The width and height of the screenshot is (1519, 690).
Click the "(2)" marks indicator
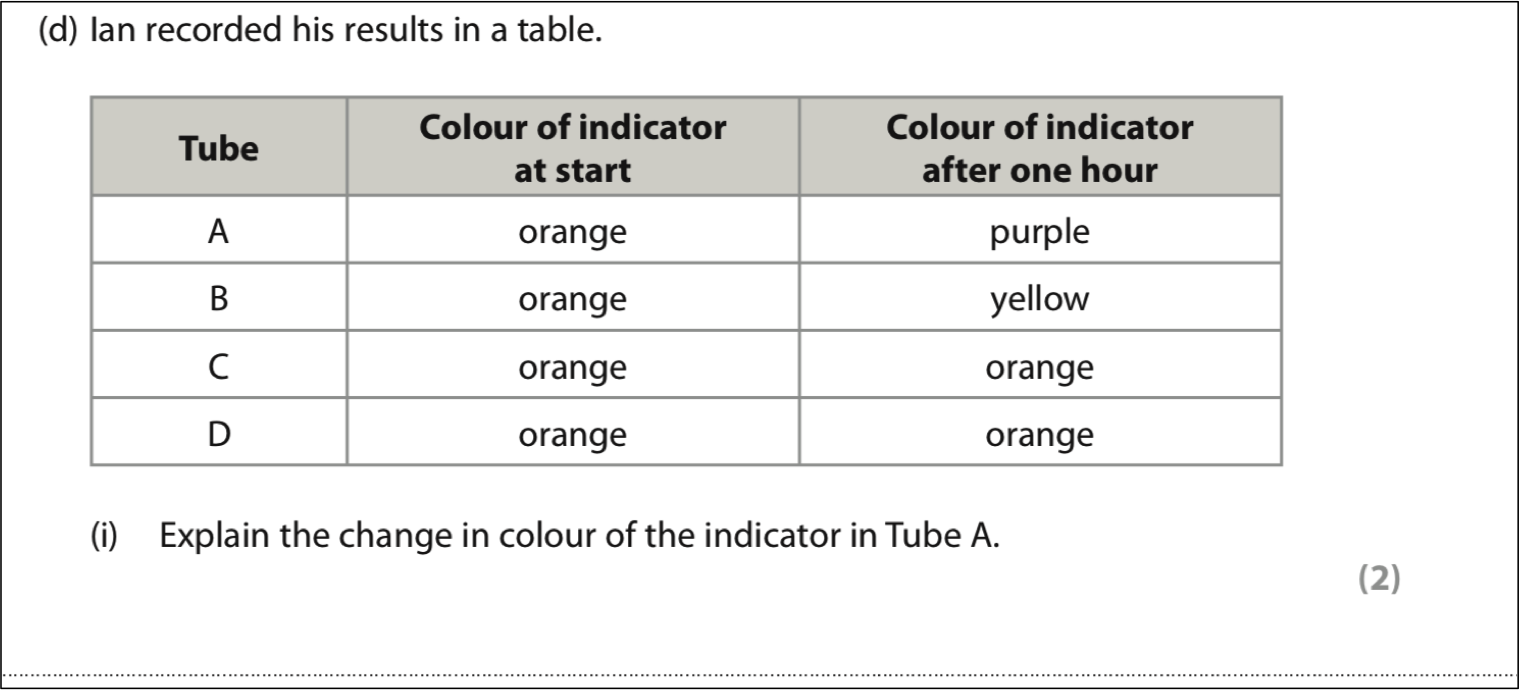(1379, 580)
